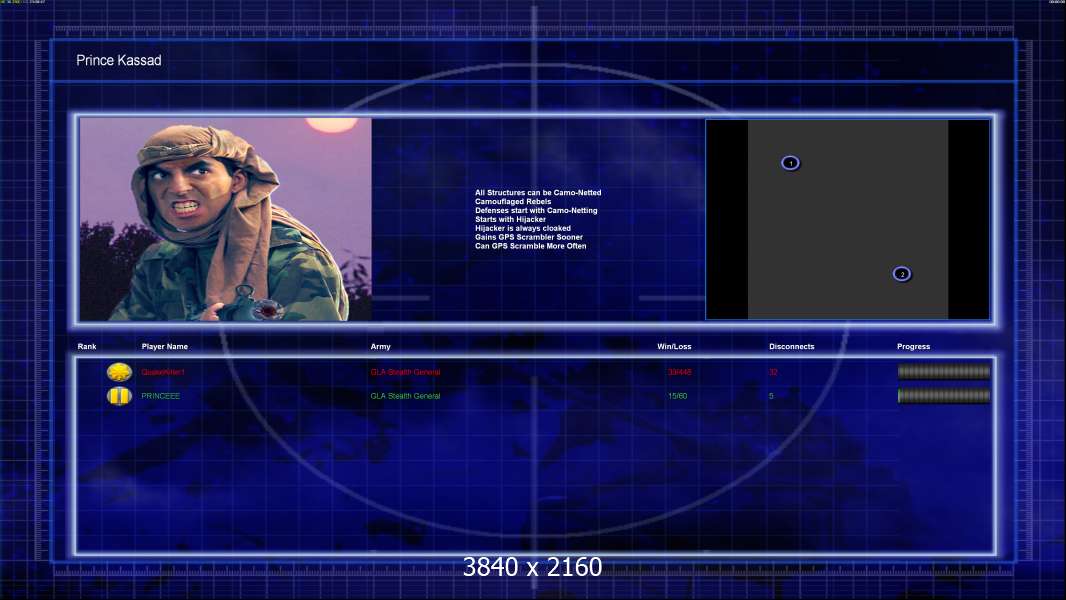Click the Prince Kassad title text

pos(119,60)
